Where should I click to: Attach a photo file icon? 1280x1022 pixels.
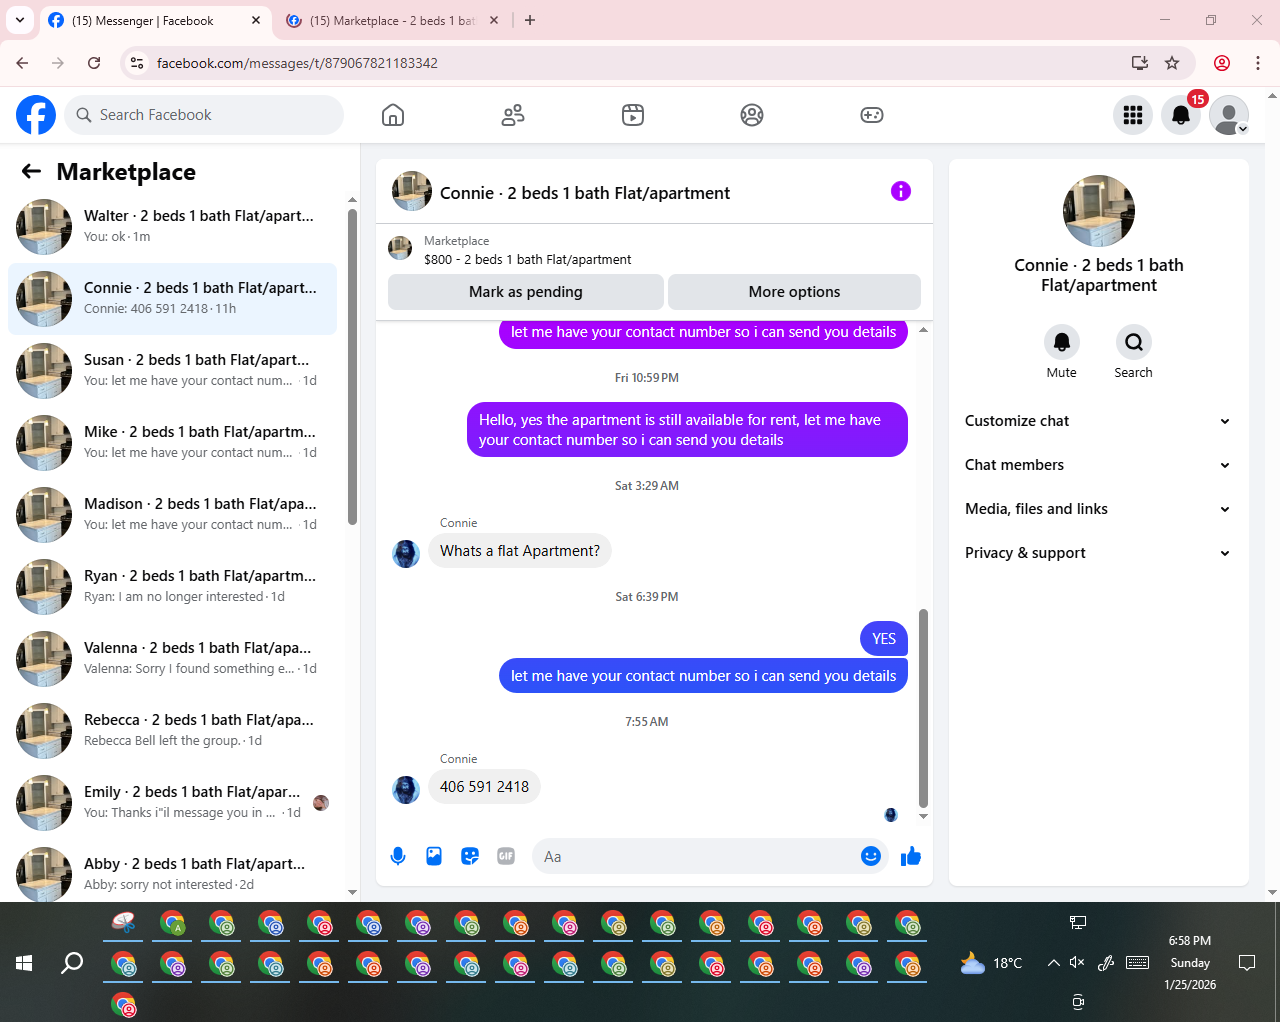(434, 856)
